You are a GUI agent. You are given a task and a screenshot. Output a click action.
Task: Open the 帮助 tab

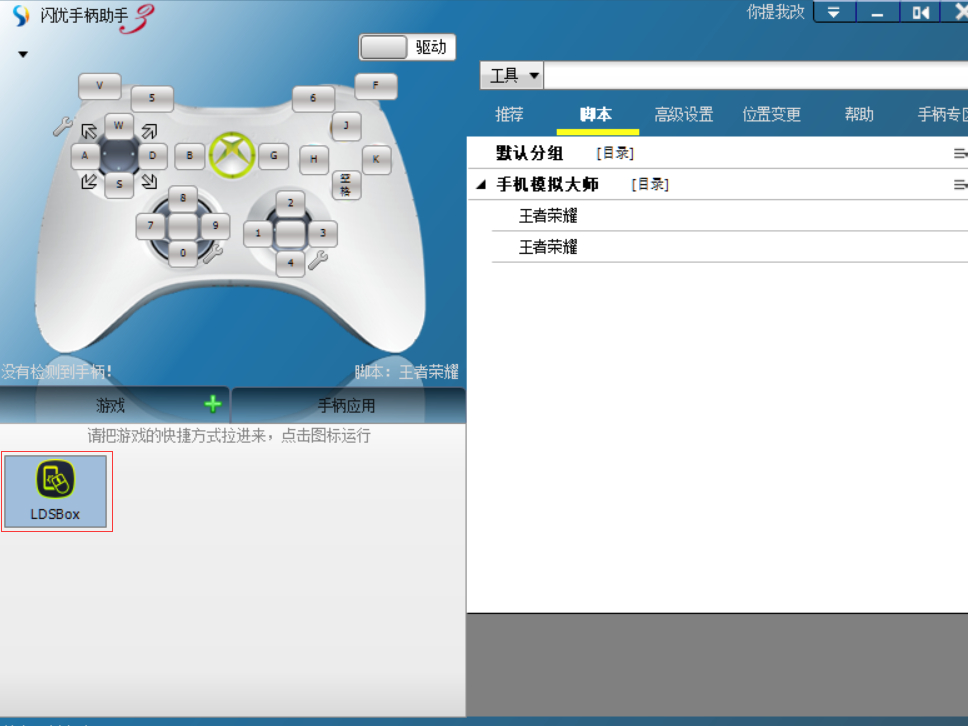(x=859, y=114)
